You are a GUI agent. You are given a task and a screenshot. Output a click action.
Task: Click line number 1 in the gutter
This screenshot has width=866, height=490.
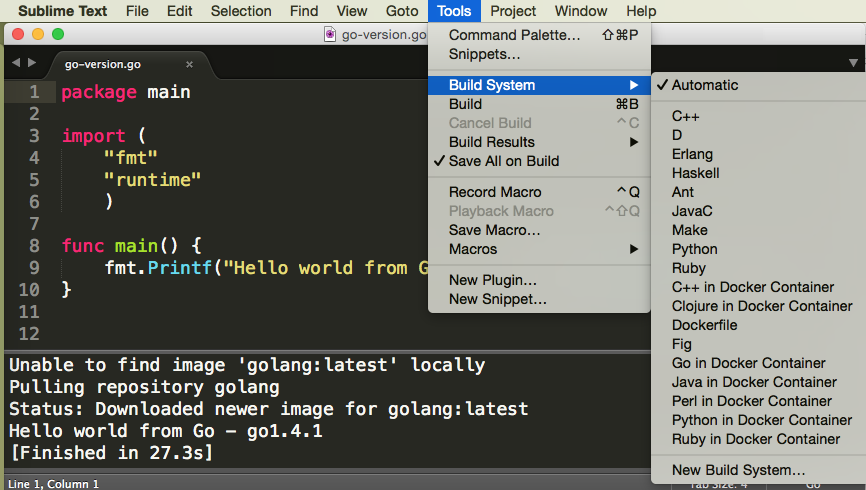pos(34,92)
